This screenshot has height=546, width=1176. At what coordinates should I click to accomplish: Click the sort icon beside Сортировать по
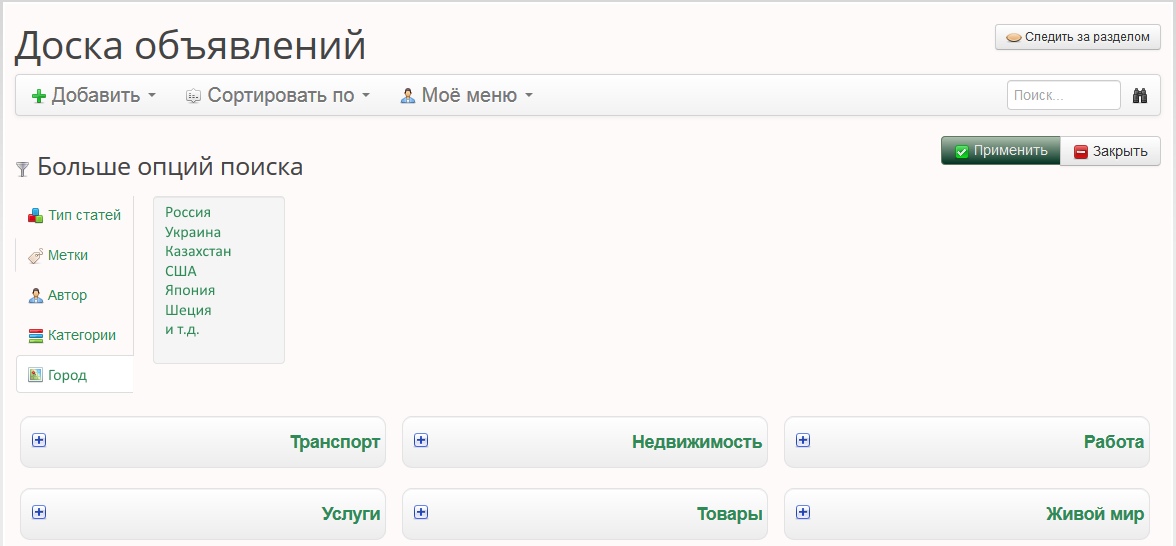point(194,96)
